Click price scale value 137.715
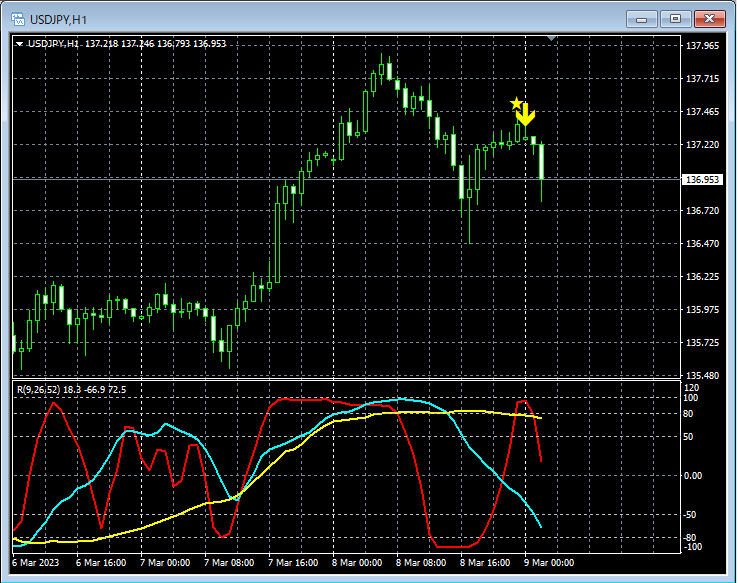Image resolution: width=738 pixels, height=583 pixels. coord(702,79)
